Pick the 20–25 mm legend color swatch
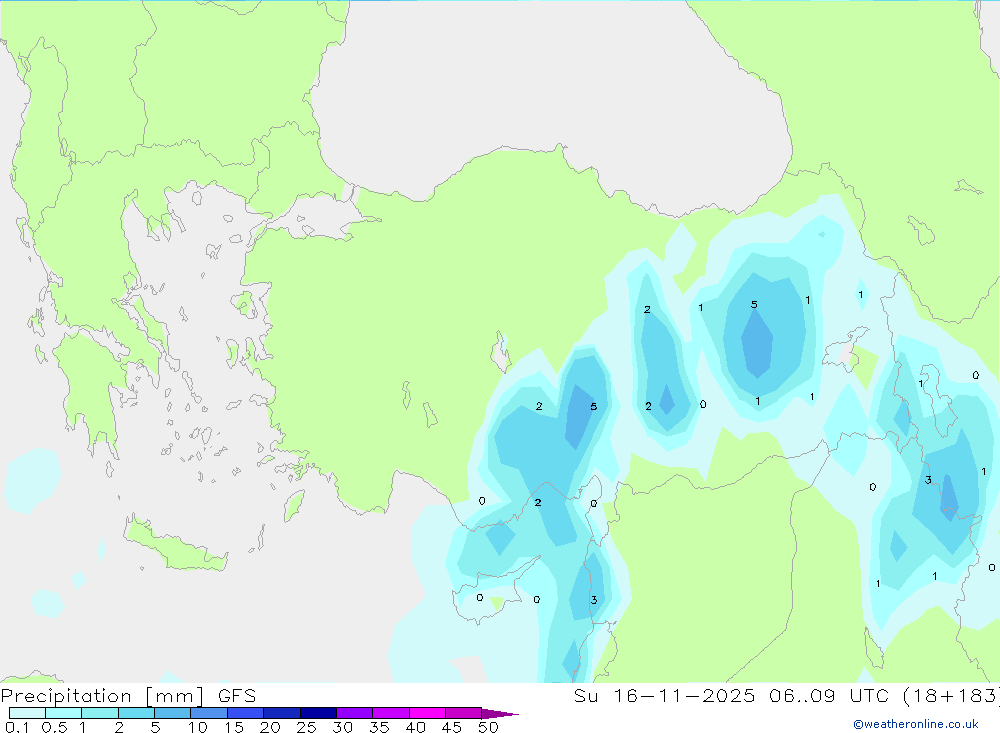 click(x=282, y=713)
